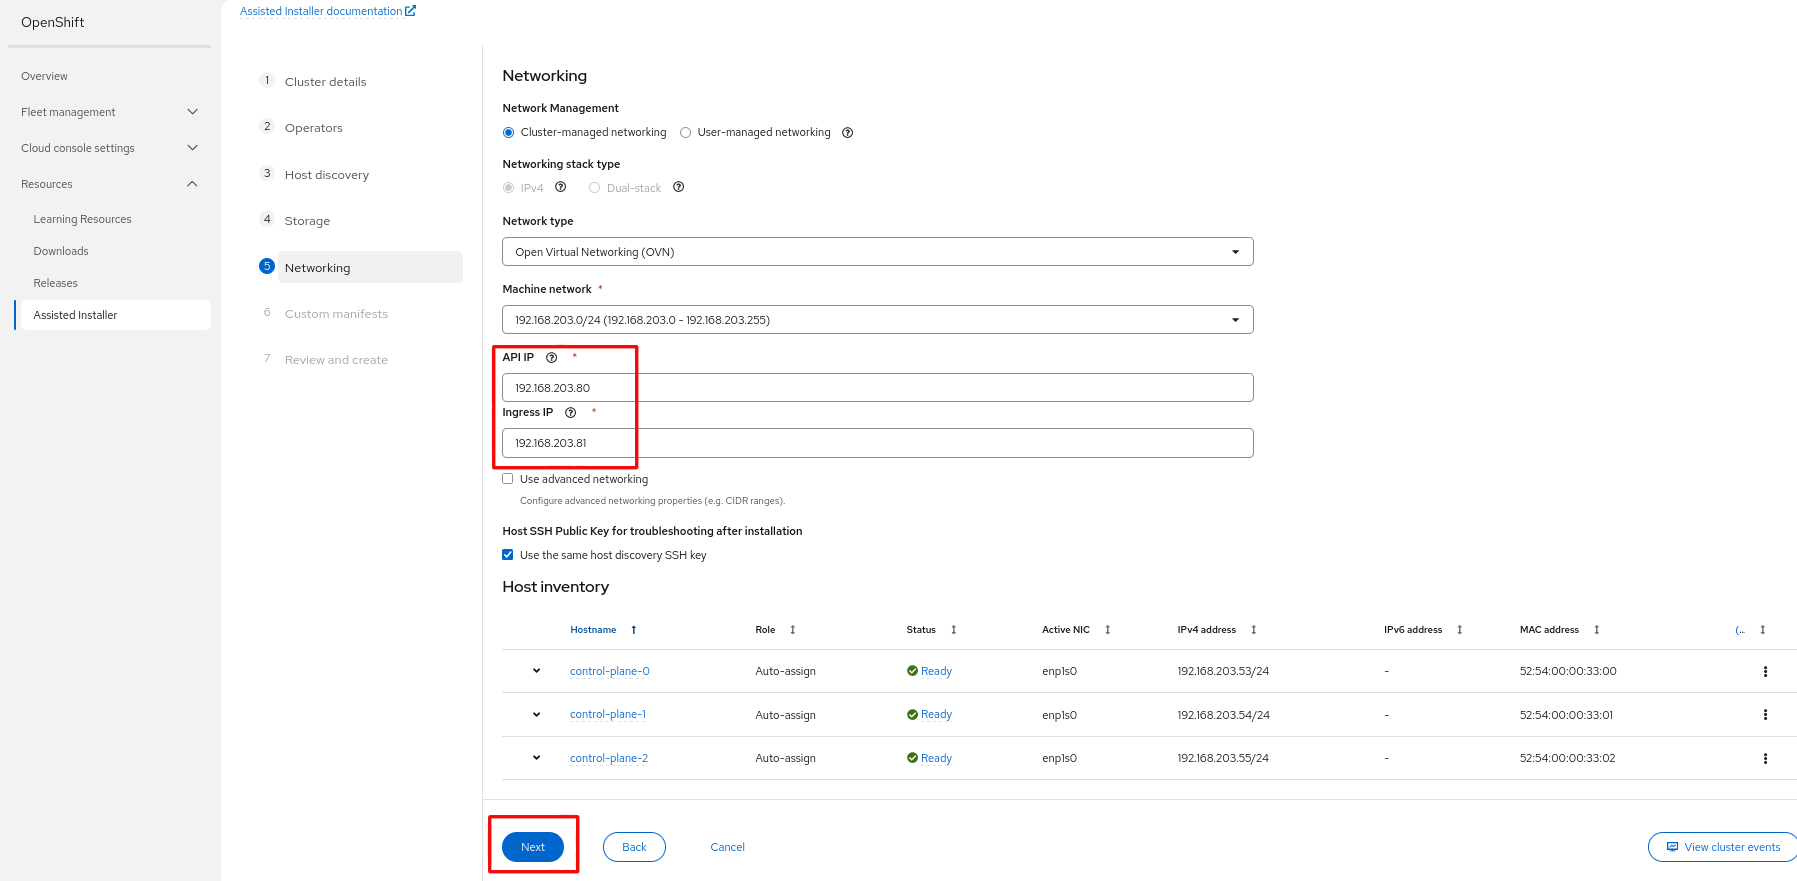Sort by last truncated column icon

1762,630
